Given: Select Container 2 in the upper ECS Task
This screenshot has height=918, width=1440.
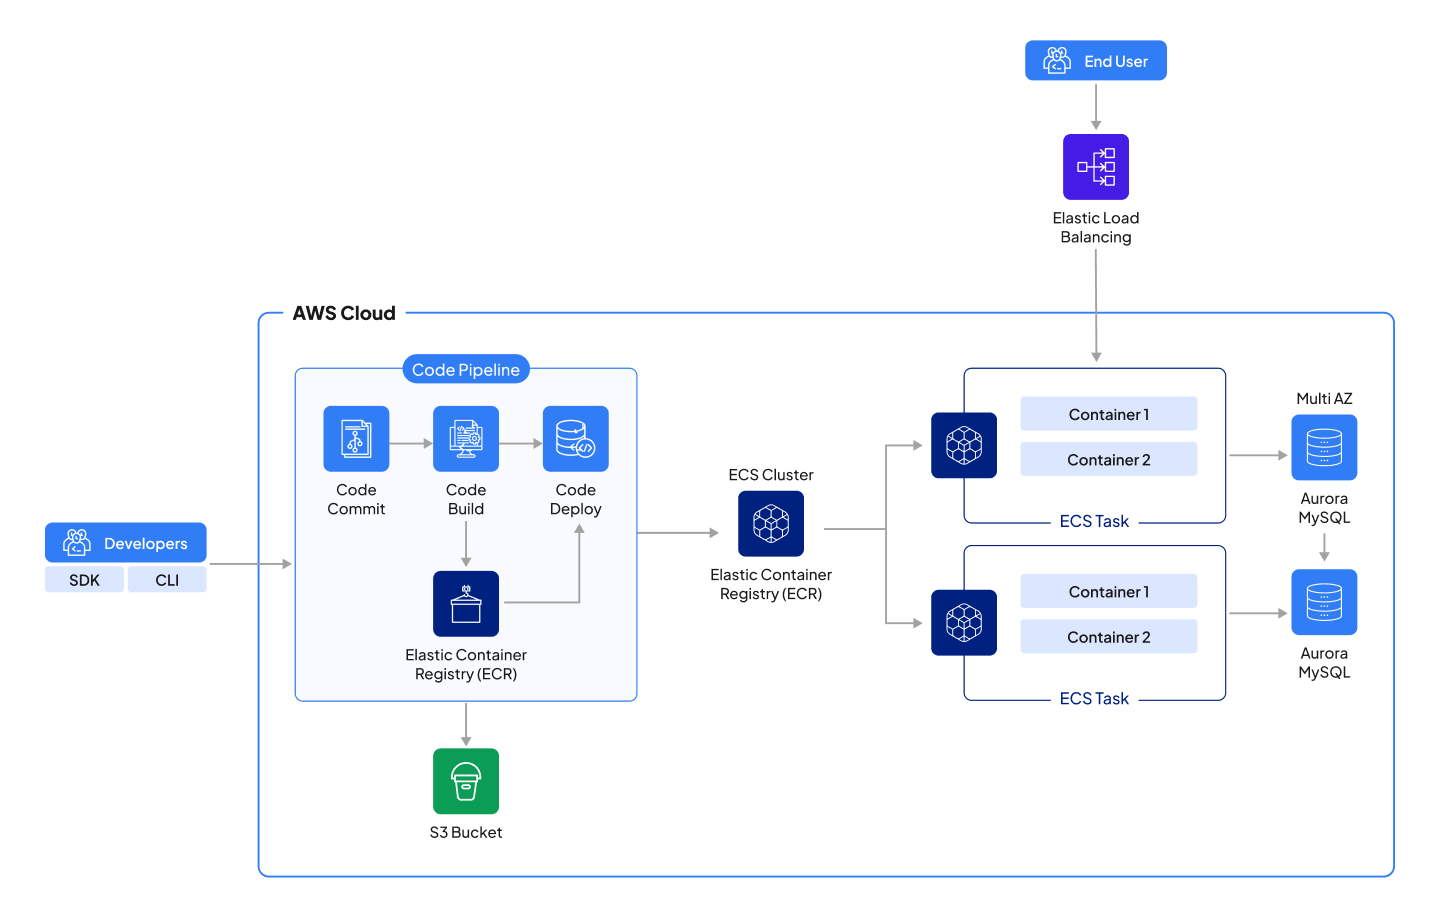Looking at the screenshot, I should point(1109,459).
